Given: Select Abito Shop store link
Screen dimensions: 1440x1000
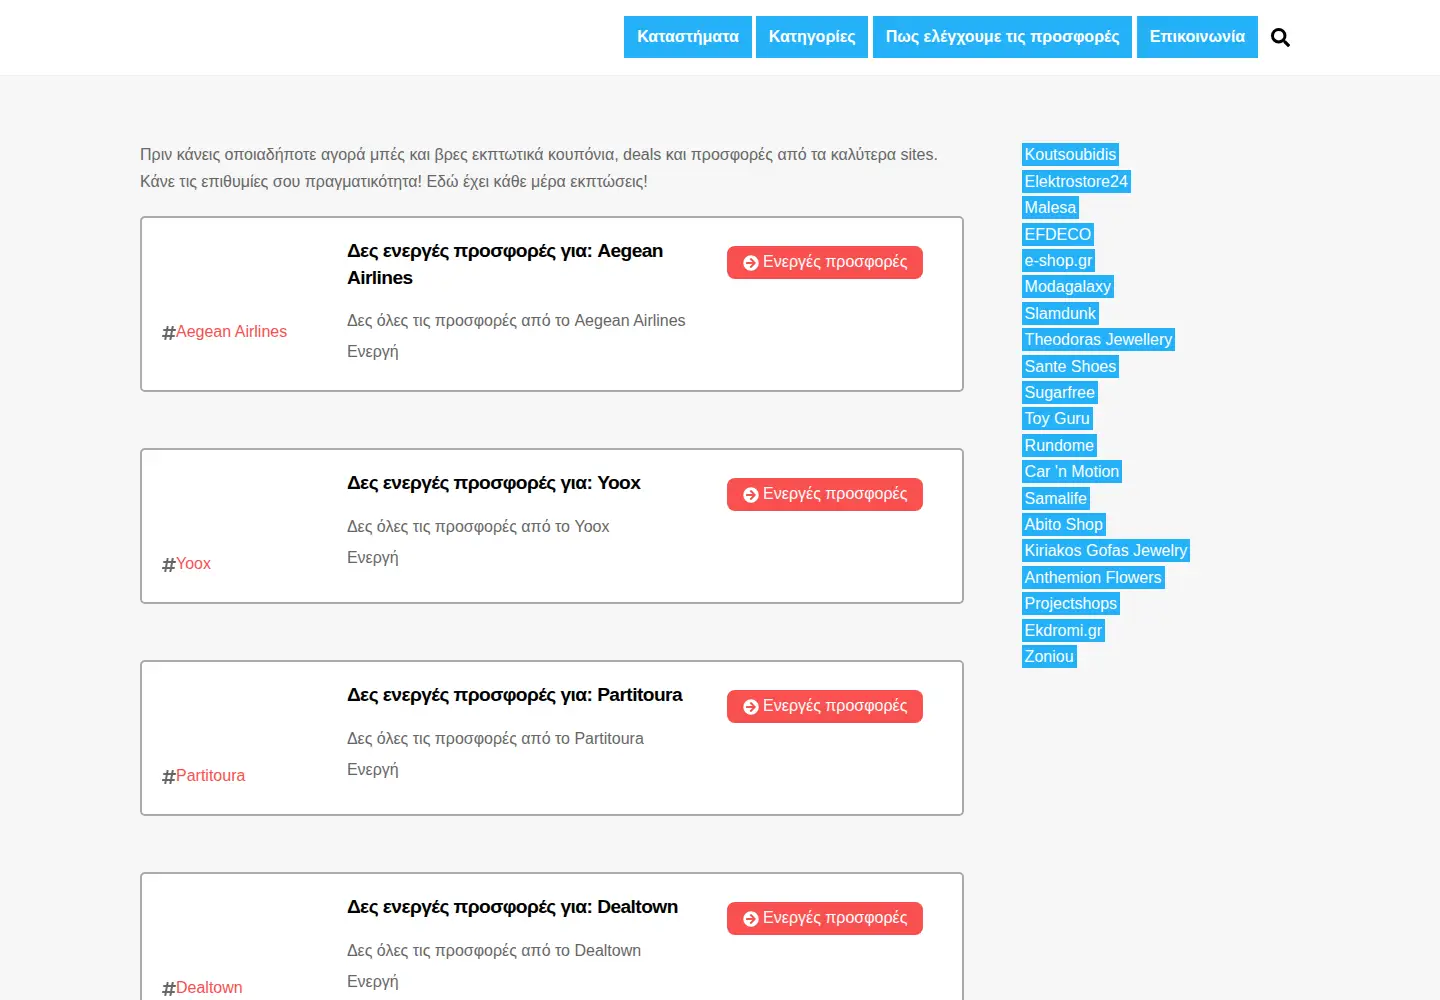Looking at the screenshot, I should [1064, 524].
